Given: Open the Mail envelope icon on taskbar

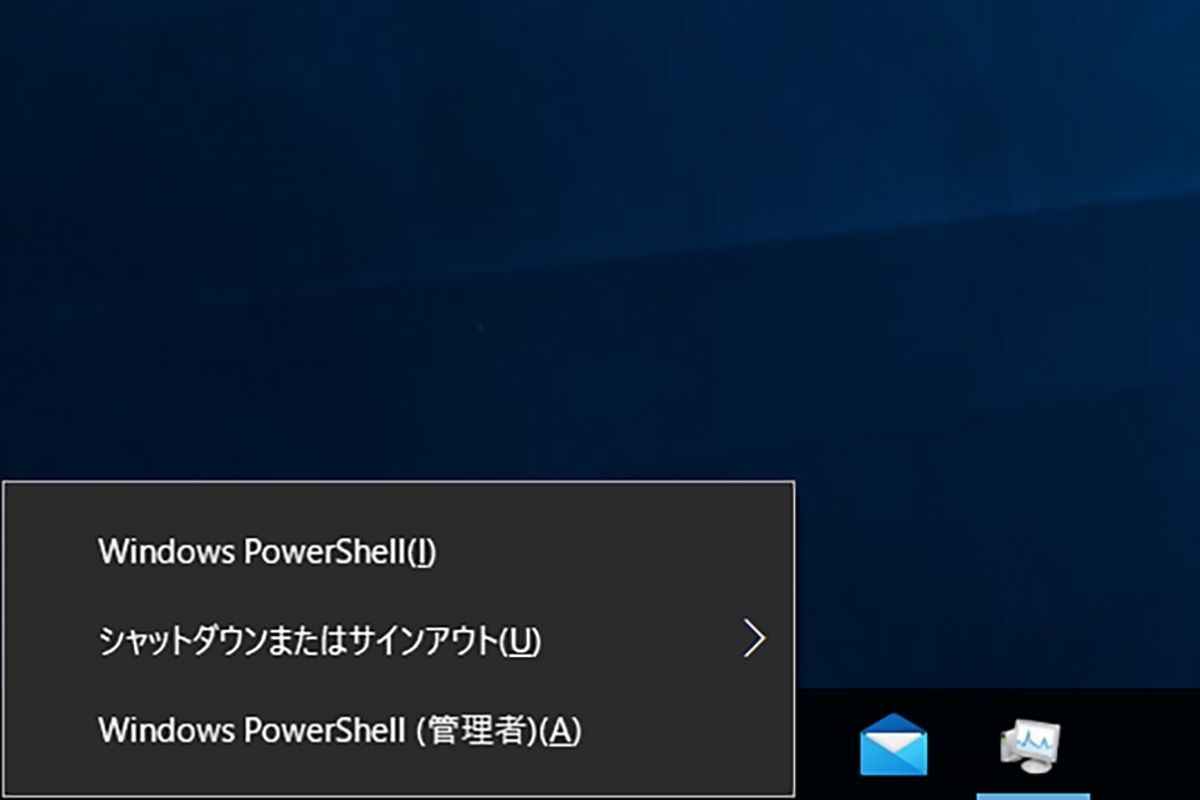Looking at the screenshot, I should coord(893,745).
